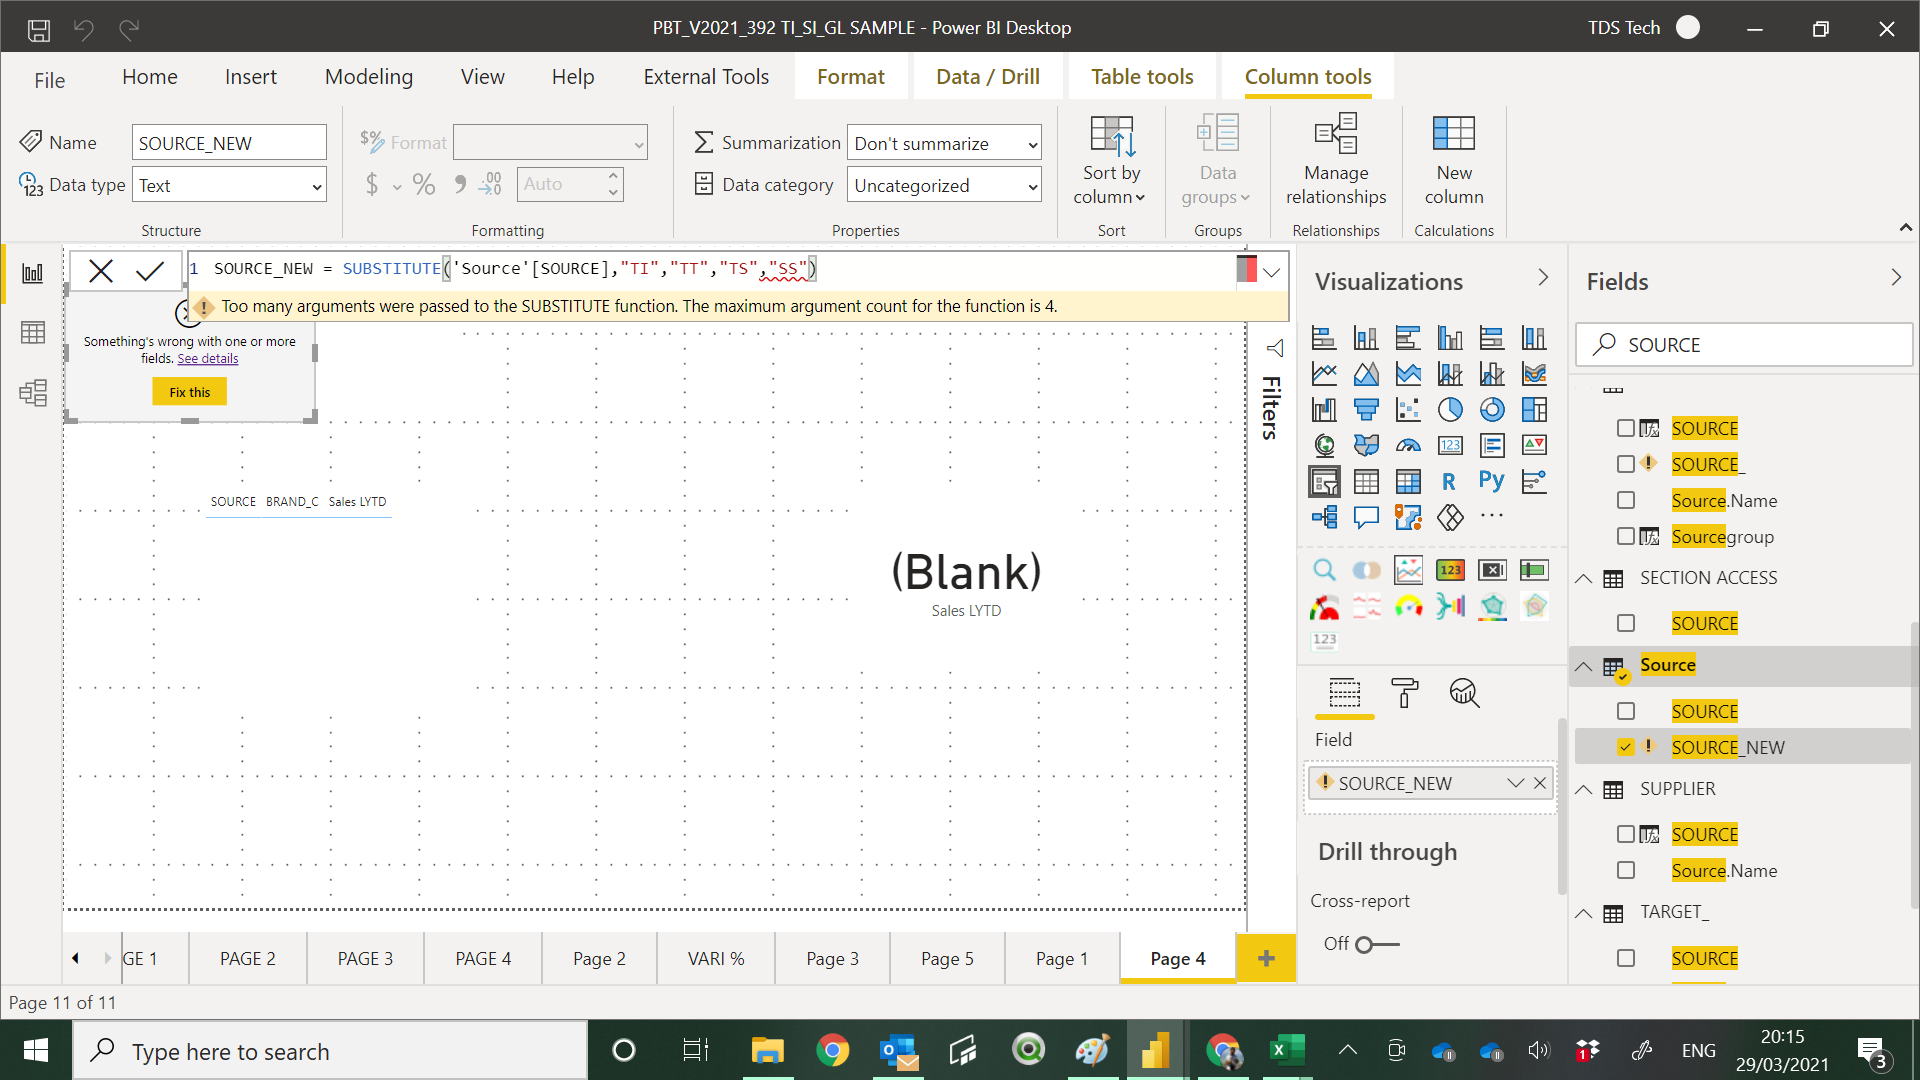The height and width of the screenshot is (1080, 1920).
Task: Check Source.Name under SUPPLIER table
Action: pyautogui.click(x=1626, y=870)
